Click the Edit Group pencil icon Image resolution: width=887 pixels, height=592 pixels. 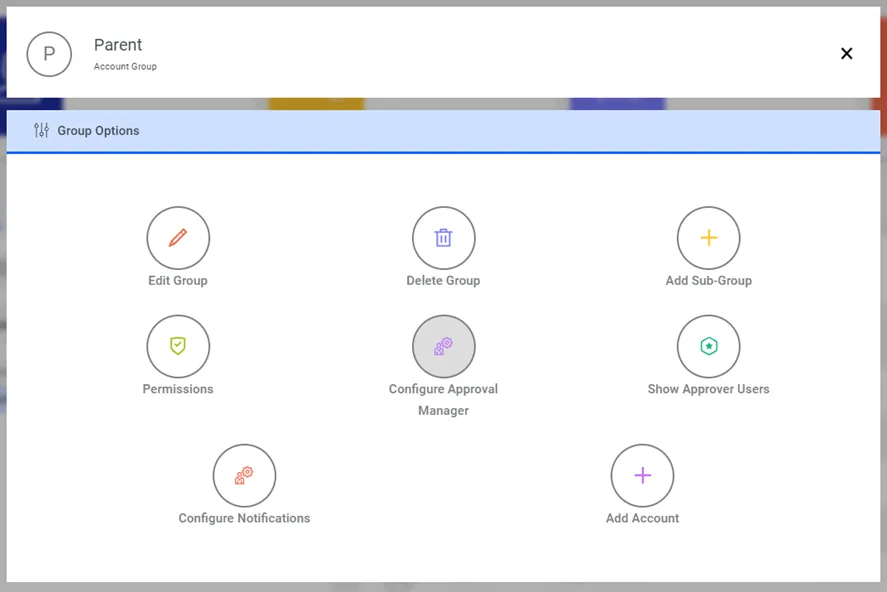tap(178, 238)
